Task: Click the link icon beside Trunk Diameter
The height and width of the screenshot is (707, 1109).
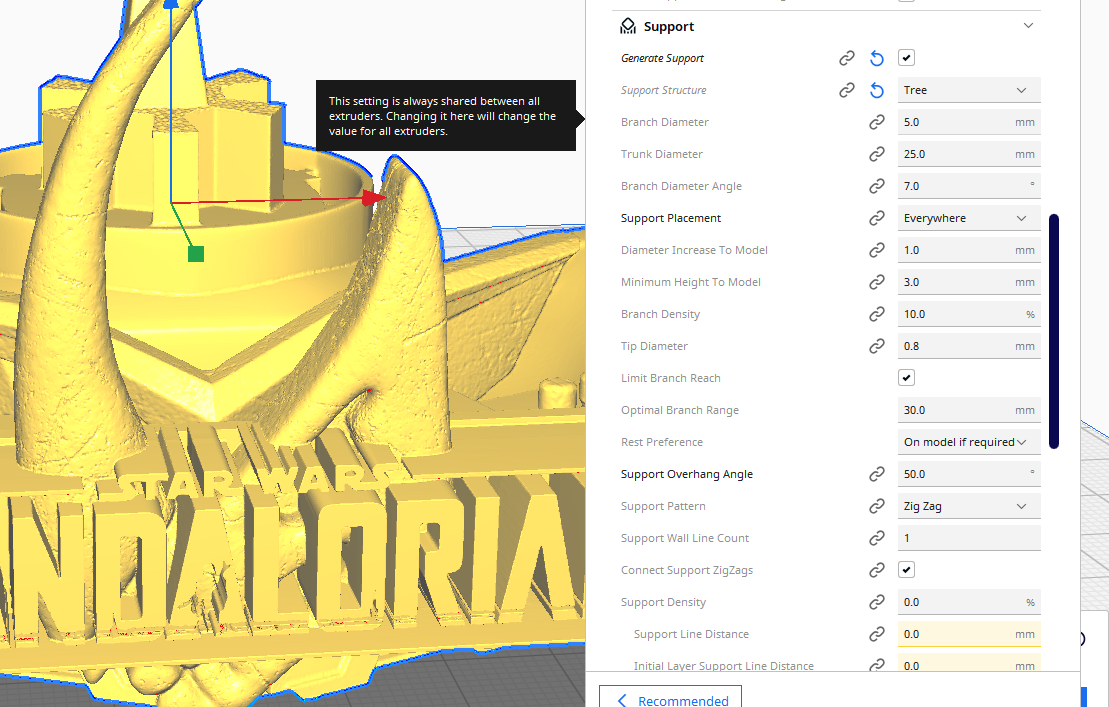Action: (x=877, y=154)
